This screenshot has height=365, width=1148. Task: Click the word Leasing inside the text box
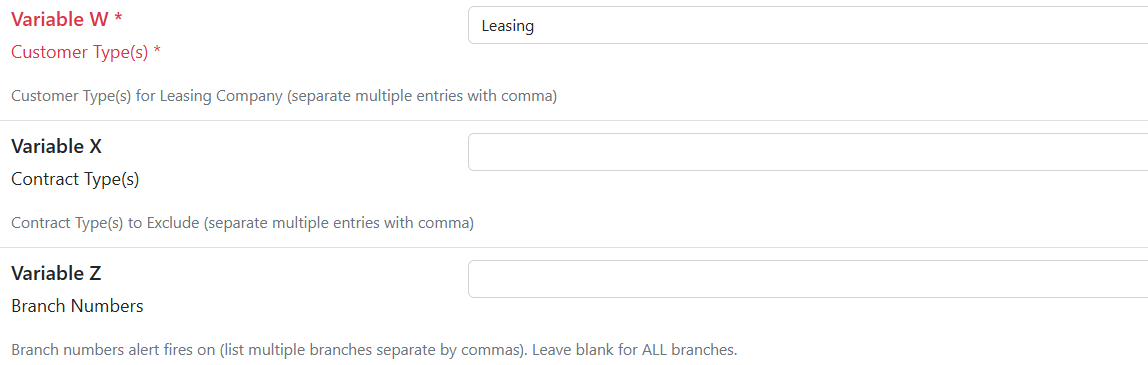pyautogui.click(x=507, y=26)
